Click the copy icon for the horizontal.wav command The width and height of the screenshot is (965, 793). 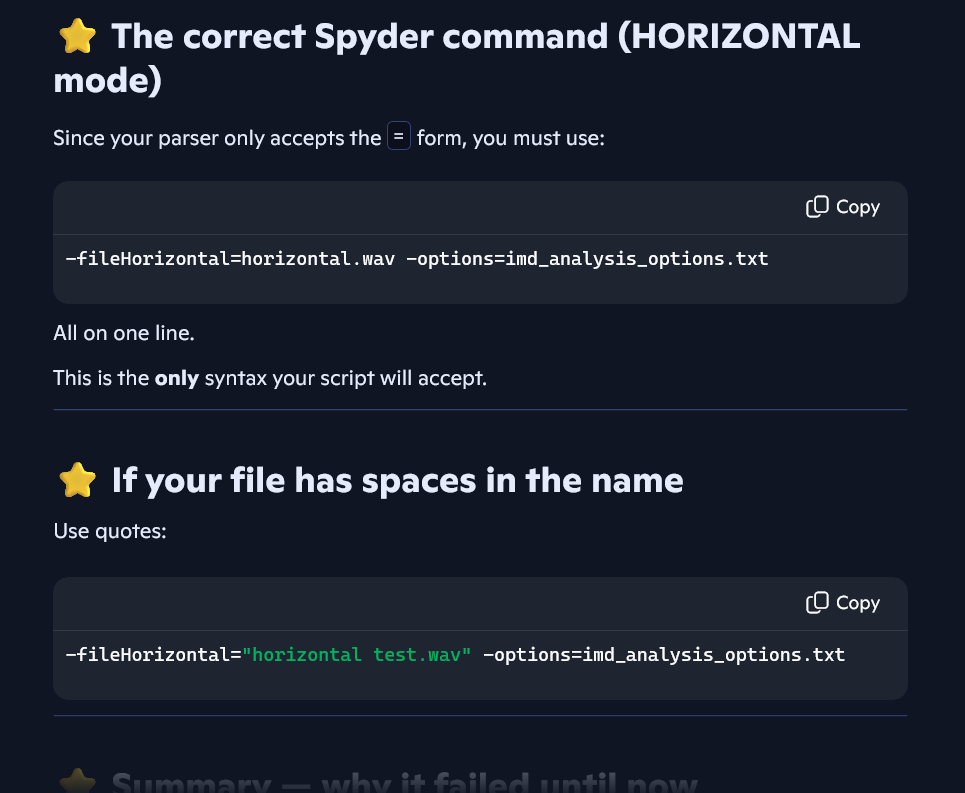817,207
